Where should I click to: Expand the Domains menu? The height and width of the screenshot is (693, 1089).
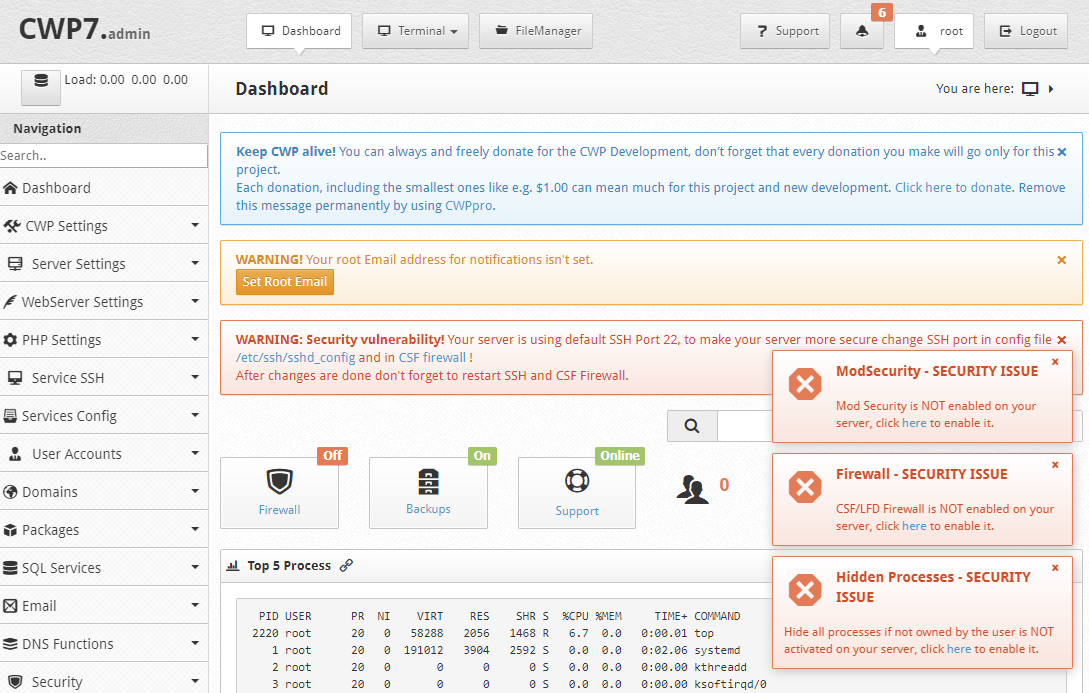point(104,492)
